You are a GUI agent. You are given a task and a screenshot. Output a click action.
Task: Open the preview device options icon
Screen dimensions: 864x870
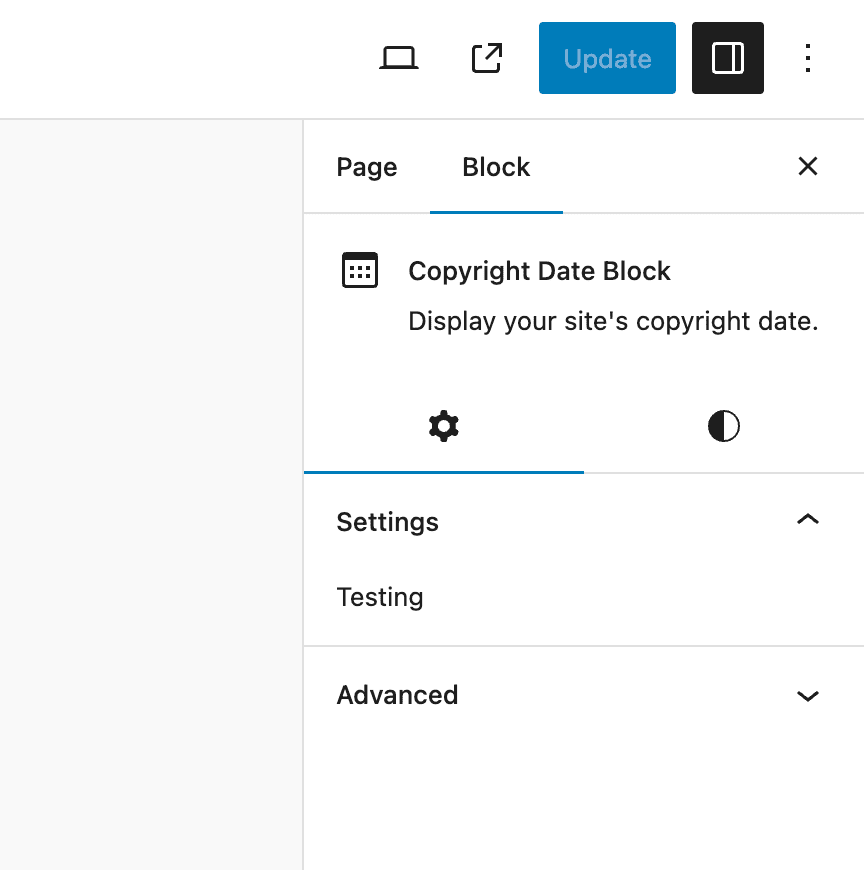(x=399, y=58)
